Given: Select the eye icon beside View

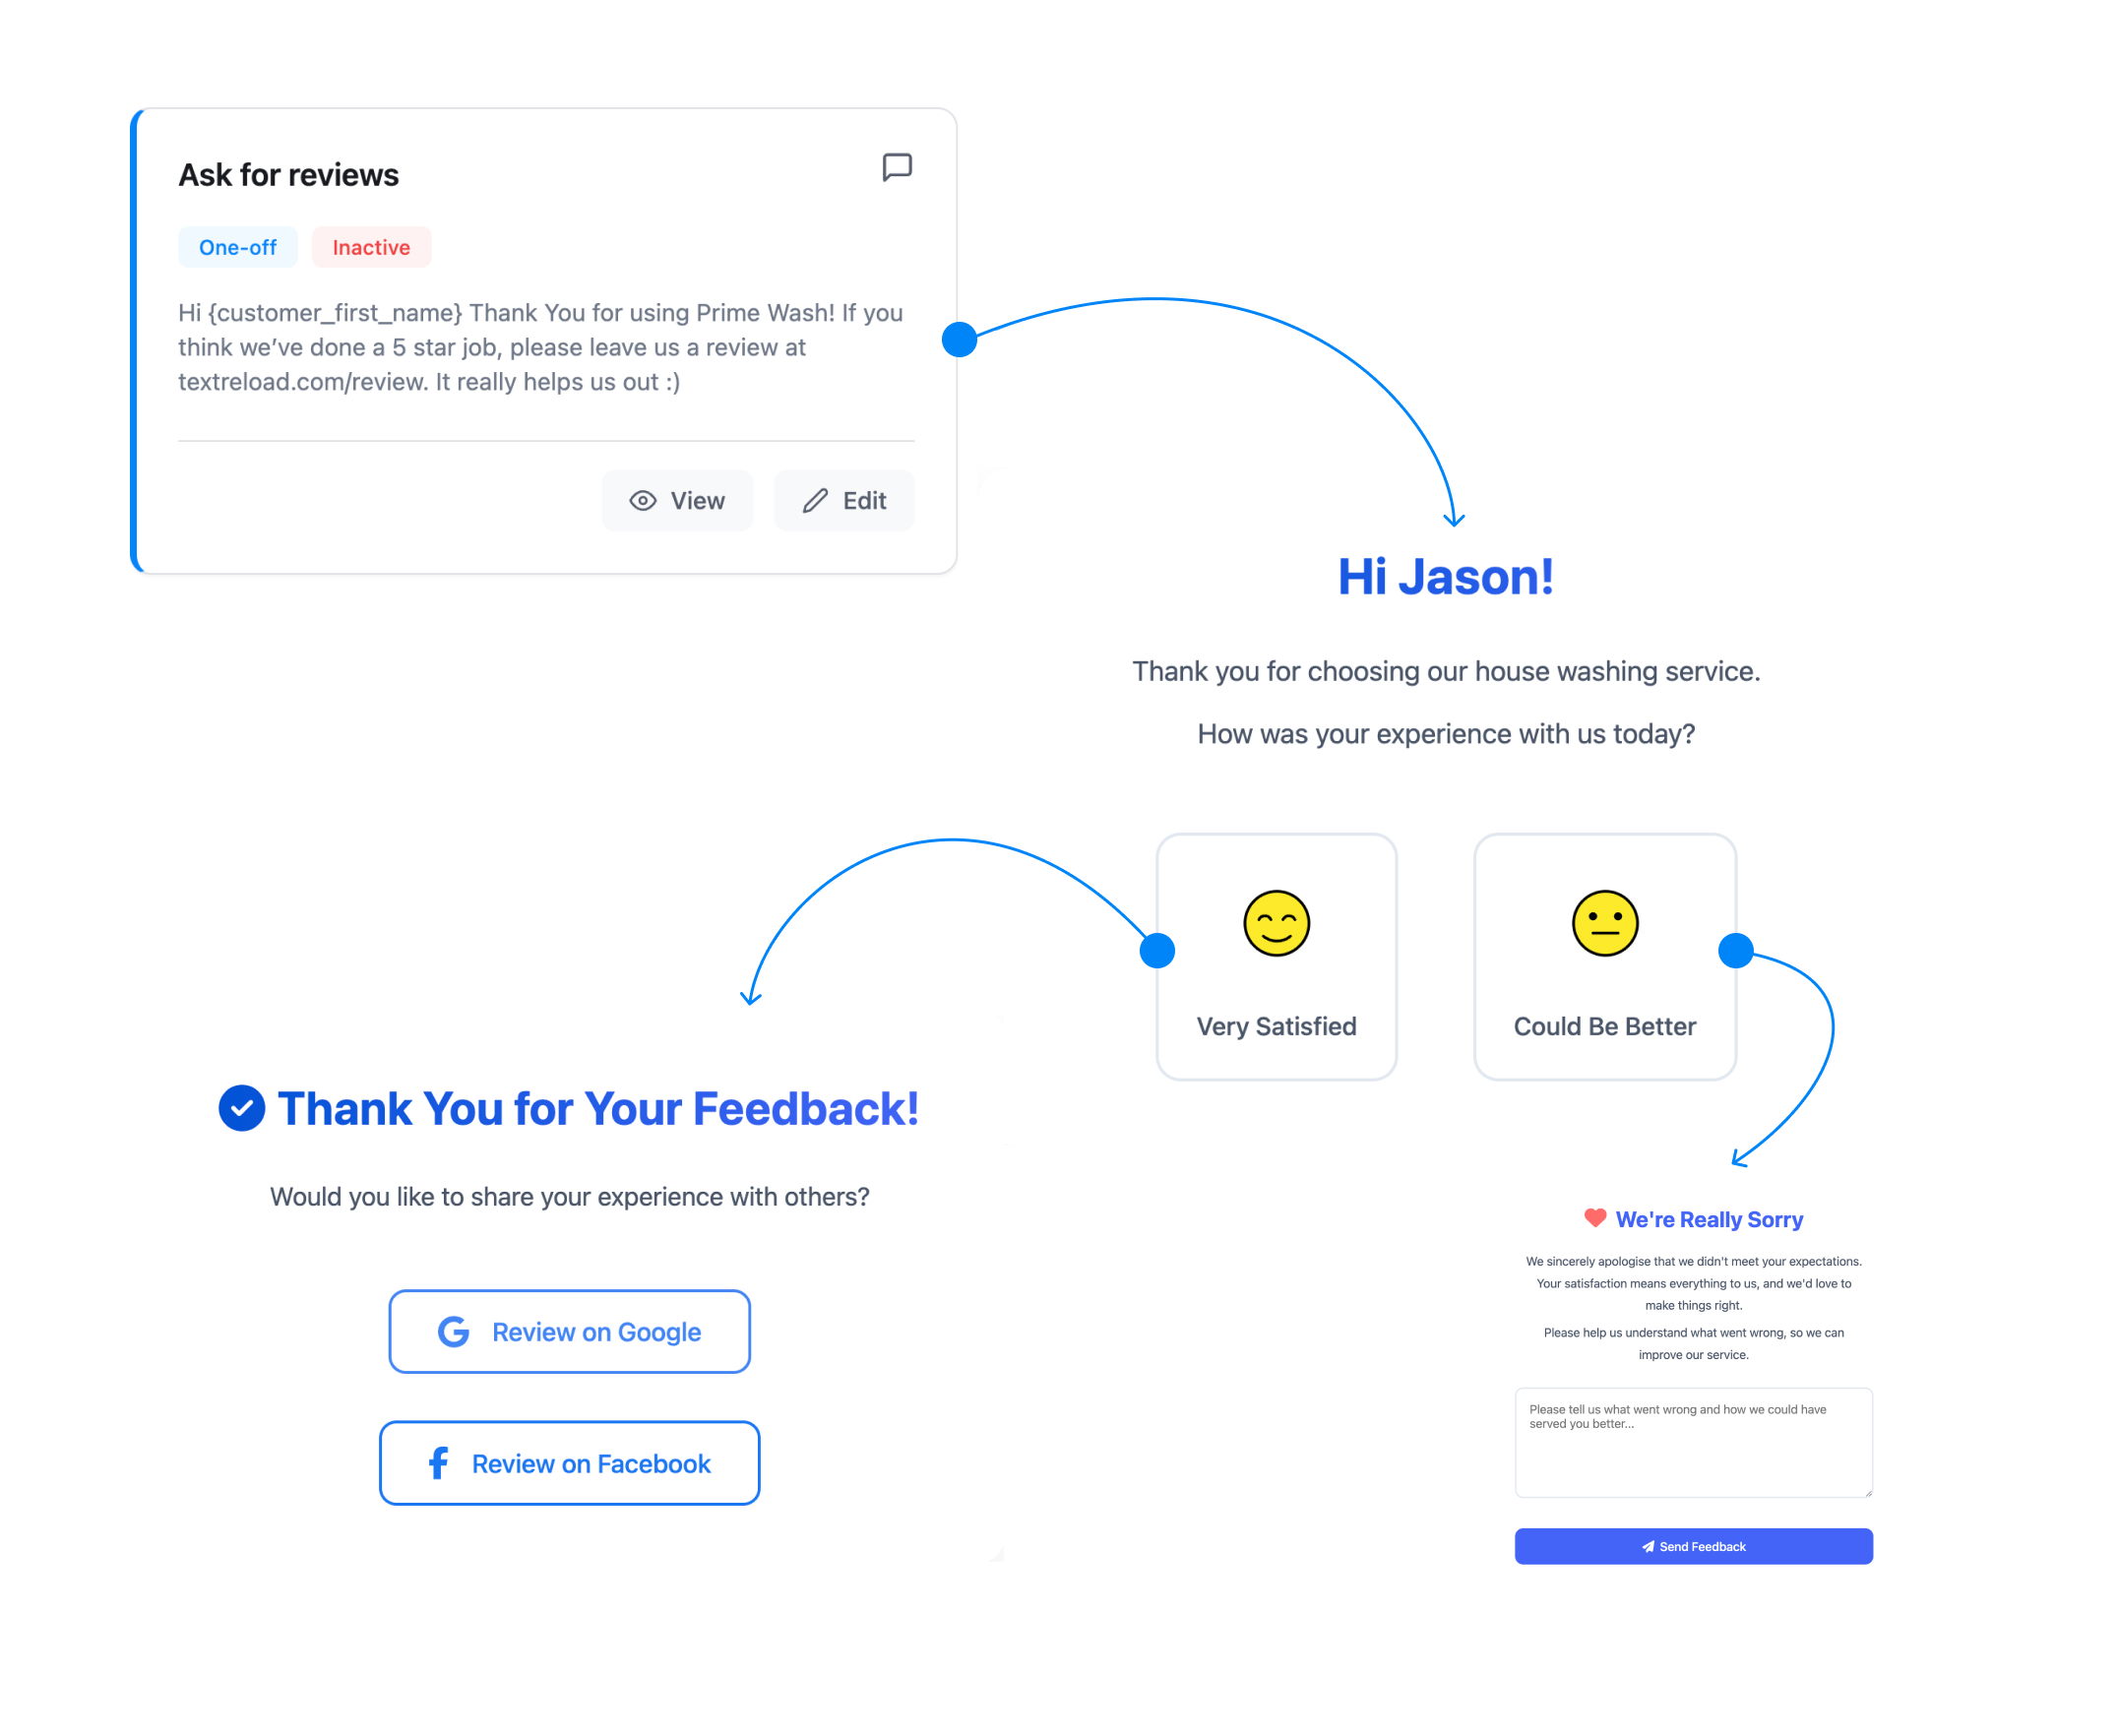Looking at the screenshot, I should tap(642, 500).
